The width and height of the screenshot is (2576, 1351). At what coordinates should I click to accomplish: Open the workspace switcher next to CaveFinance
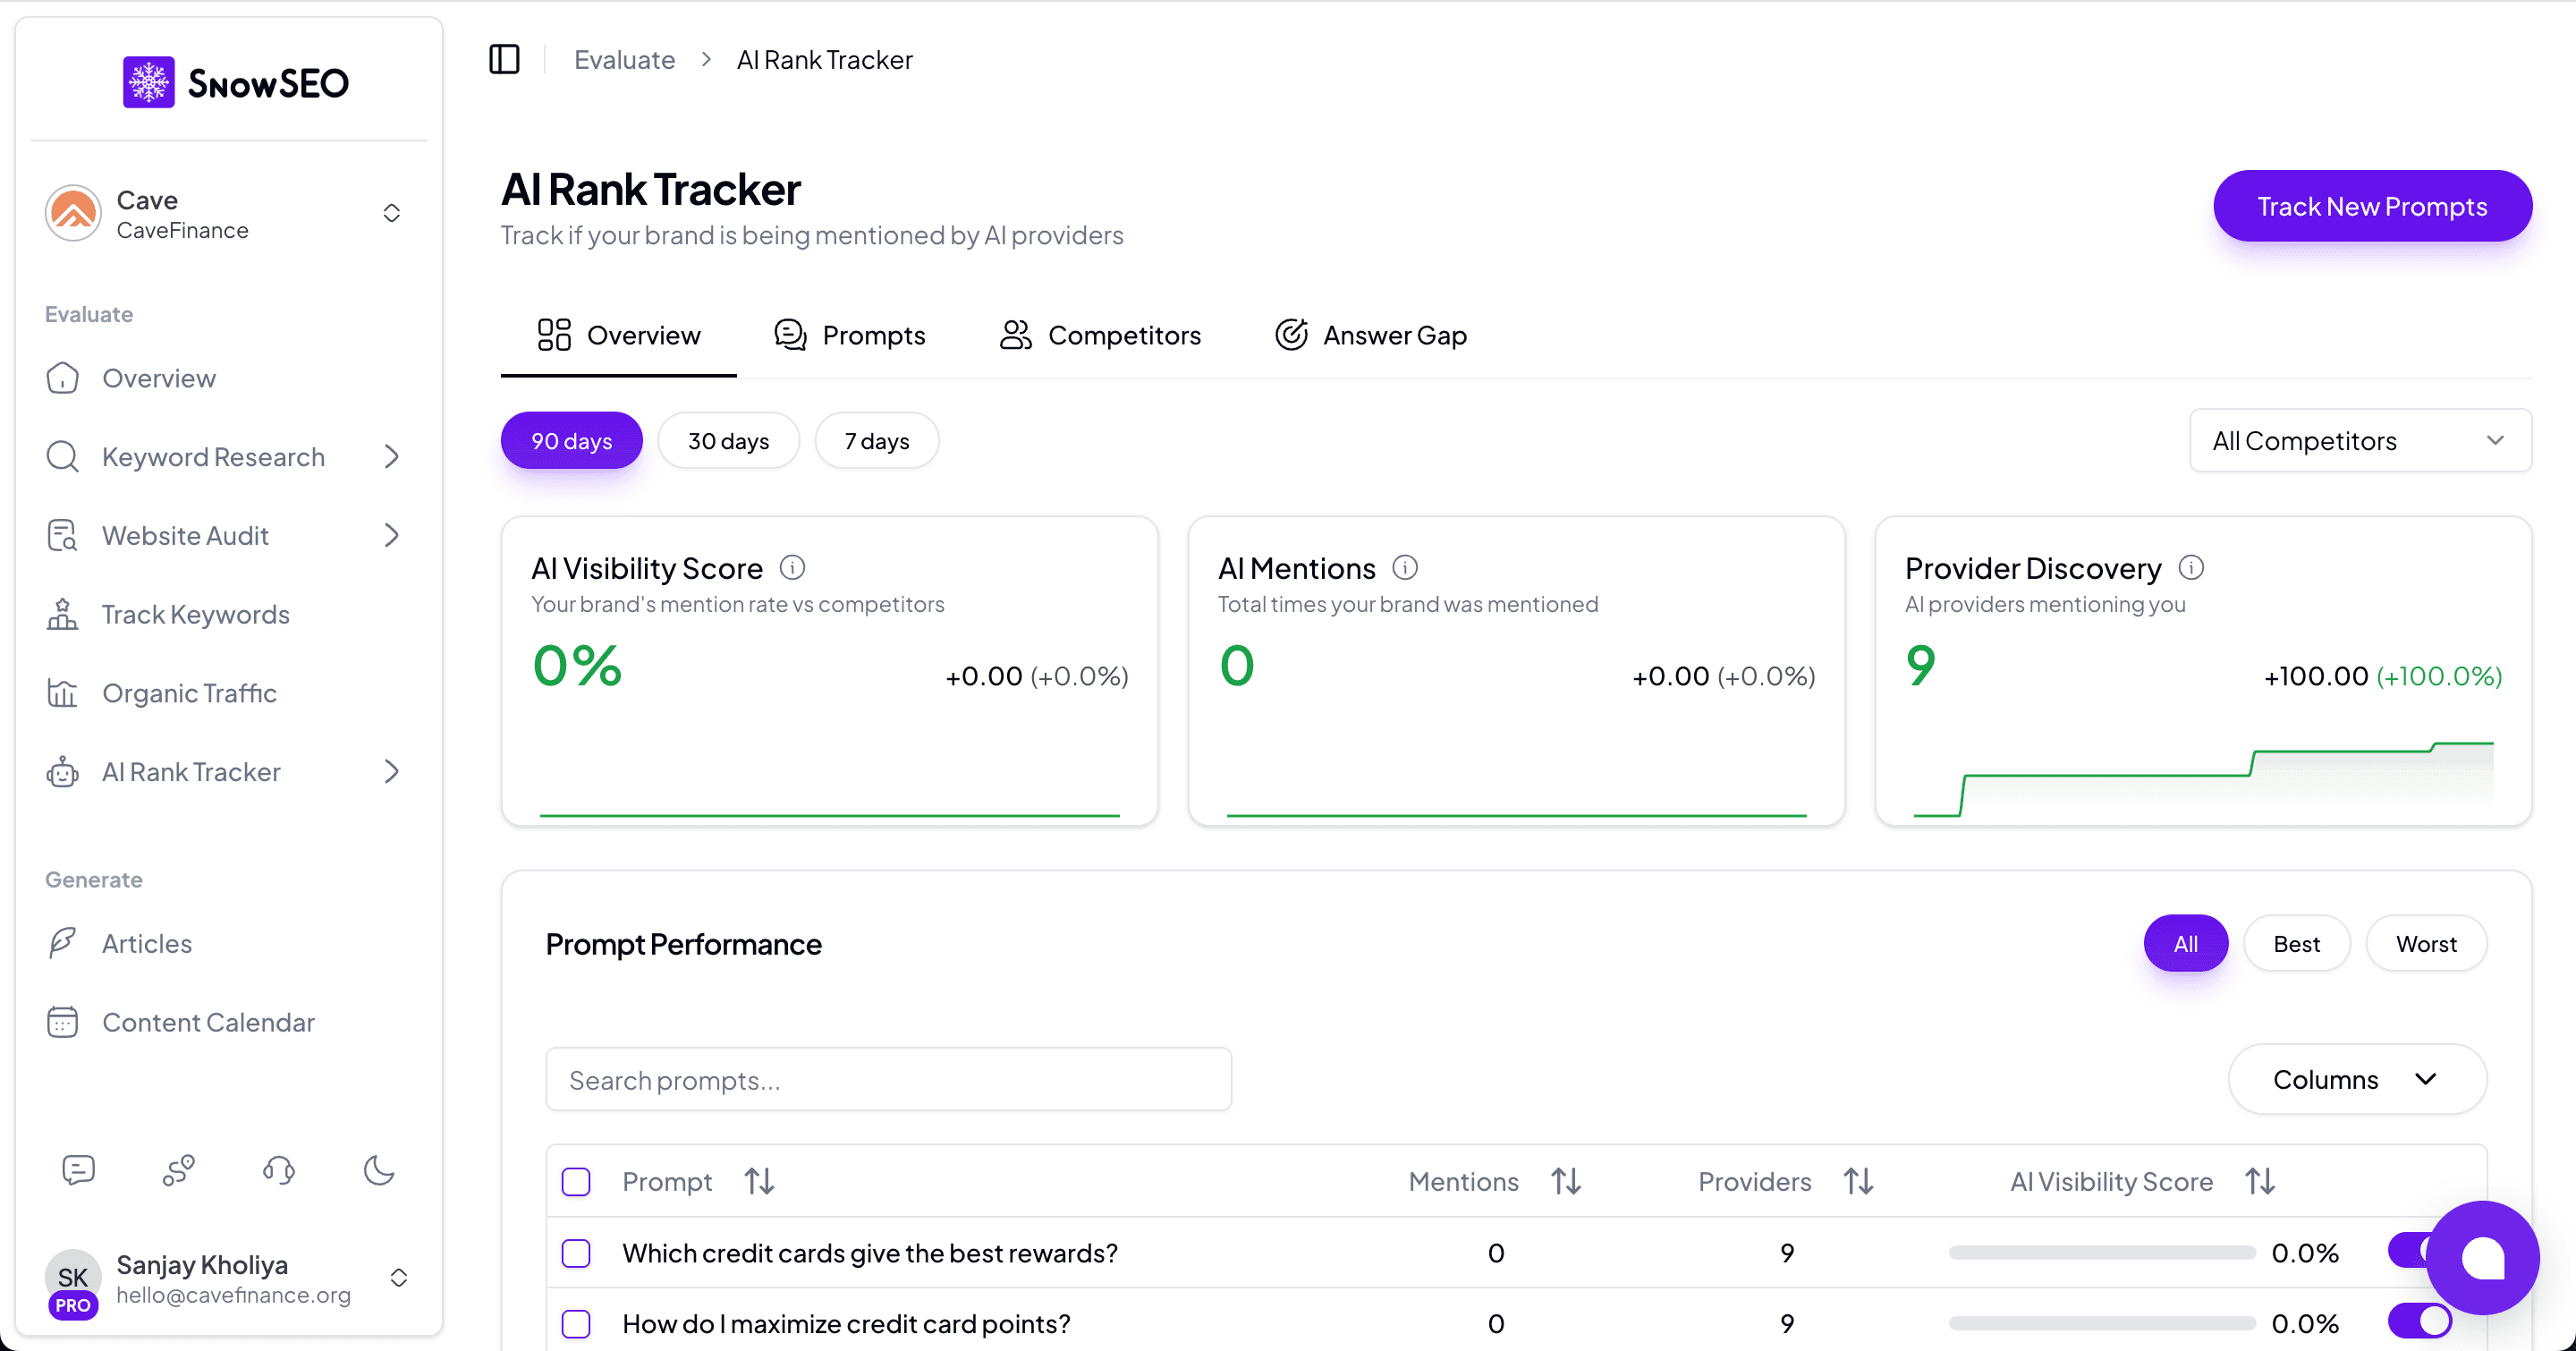(x=391, y=212)
